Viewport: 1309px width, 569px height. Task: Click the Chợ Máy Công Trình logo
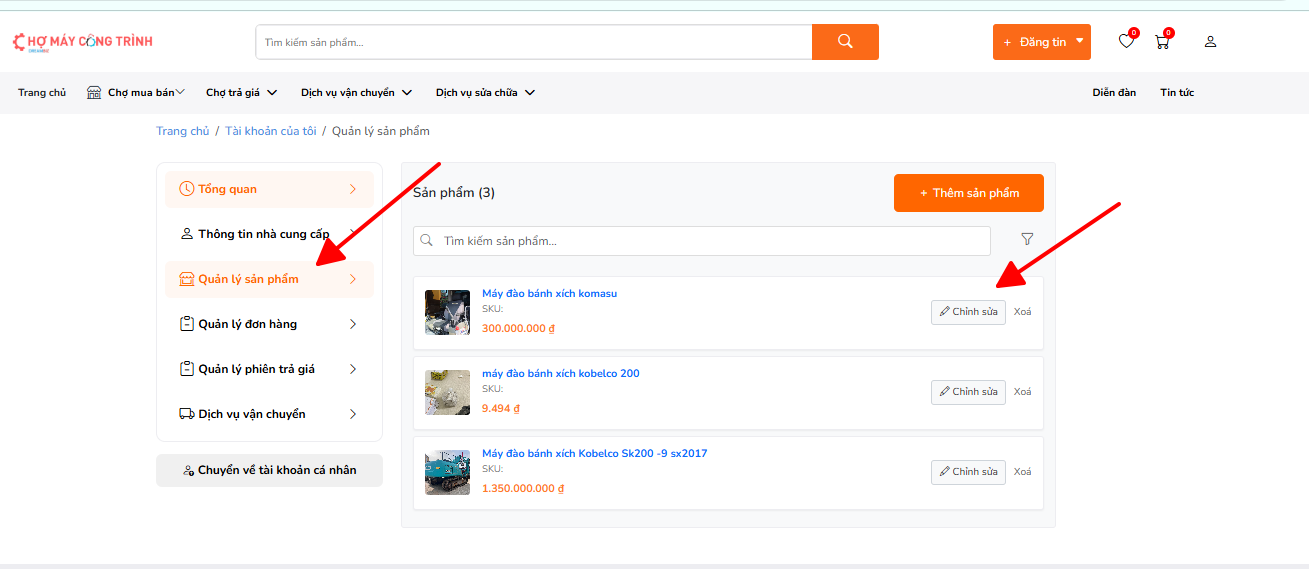(x=82, y=42)
